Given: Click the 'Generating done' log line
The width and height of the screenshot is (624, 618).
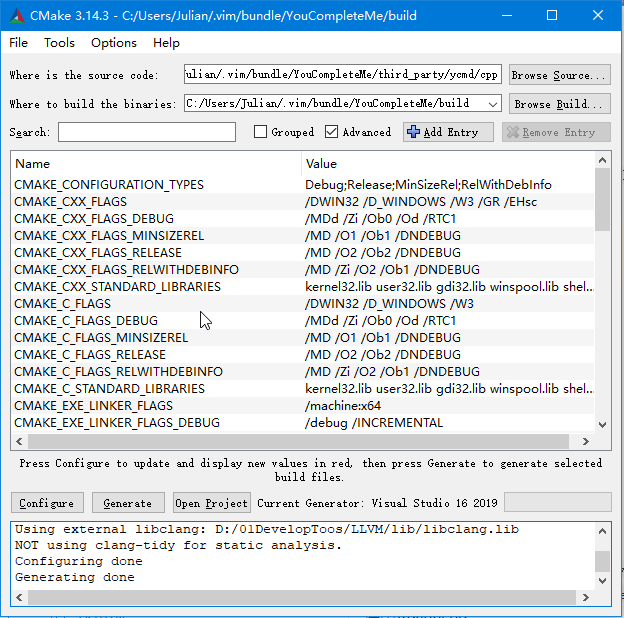Looking at the screenshot, I should [x=75, y=577].
